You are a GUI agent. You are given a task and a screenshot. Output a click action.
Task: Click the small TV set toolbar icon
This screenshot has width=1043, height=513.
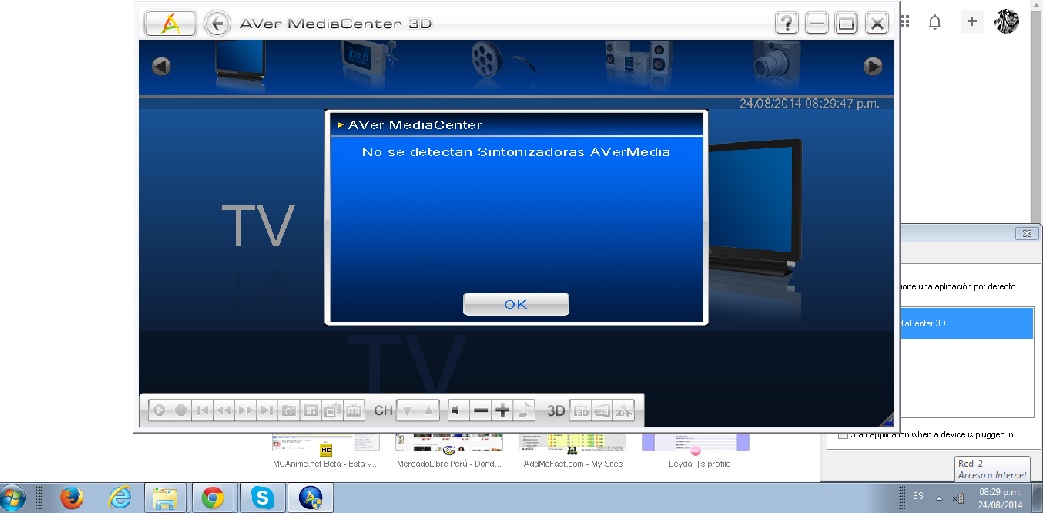(354, 411)
